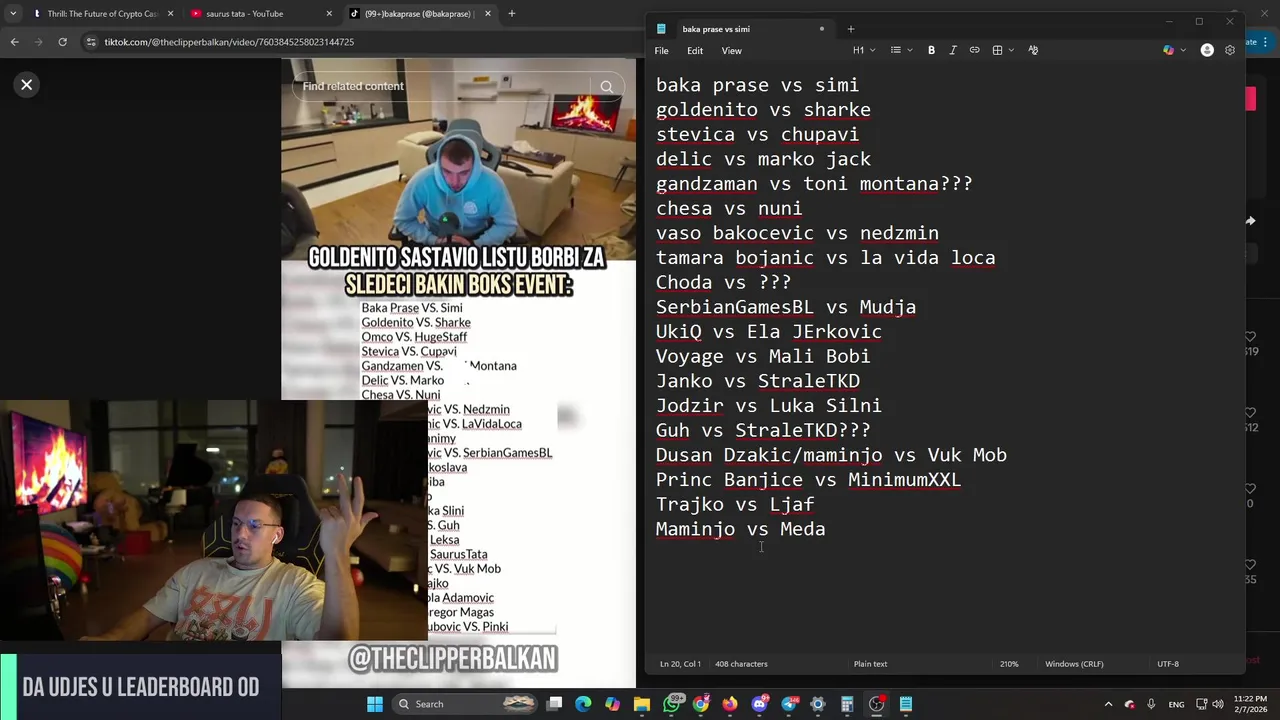
Task: Insert a link in Notepad
Action: (x=974, y=50)
